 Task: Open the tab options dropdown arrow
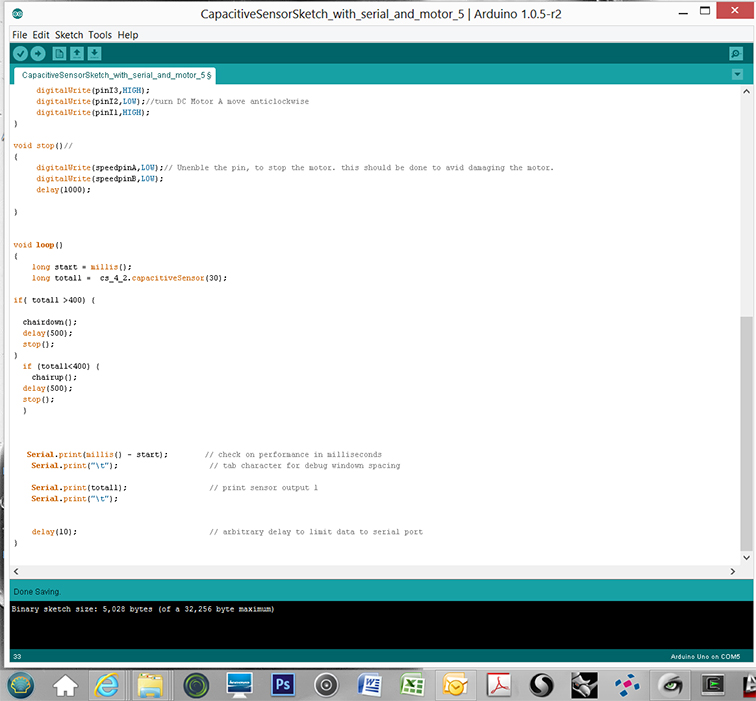(737, 75)
